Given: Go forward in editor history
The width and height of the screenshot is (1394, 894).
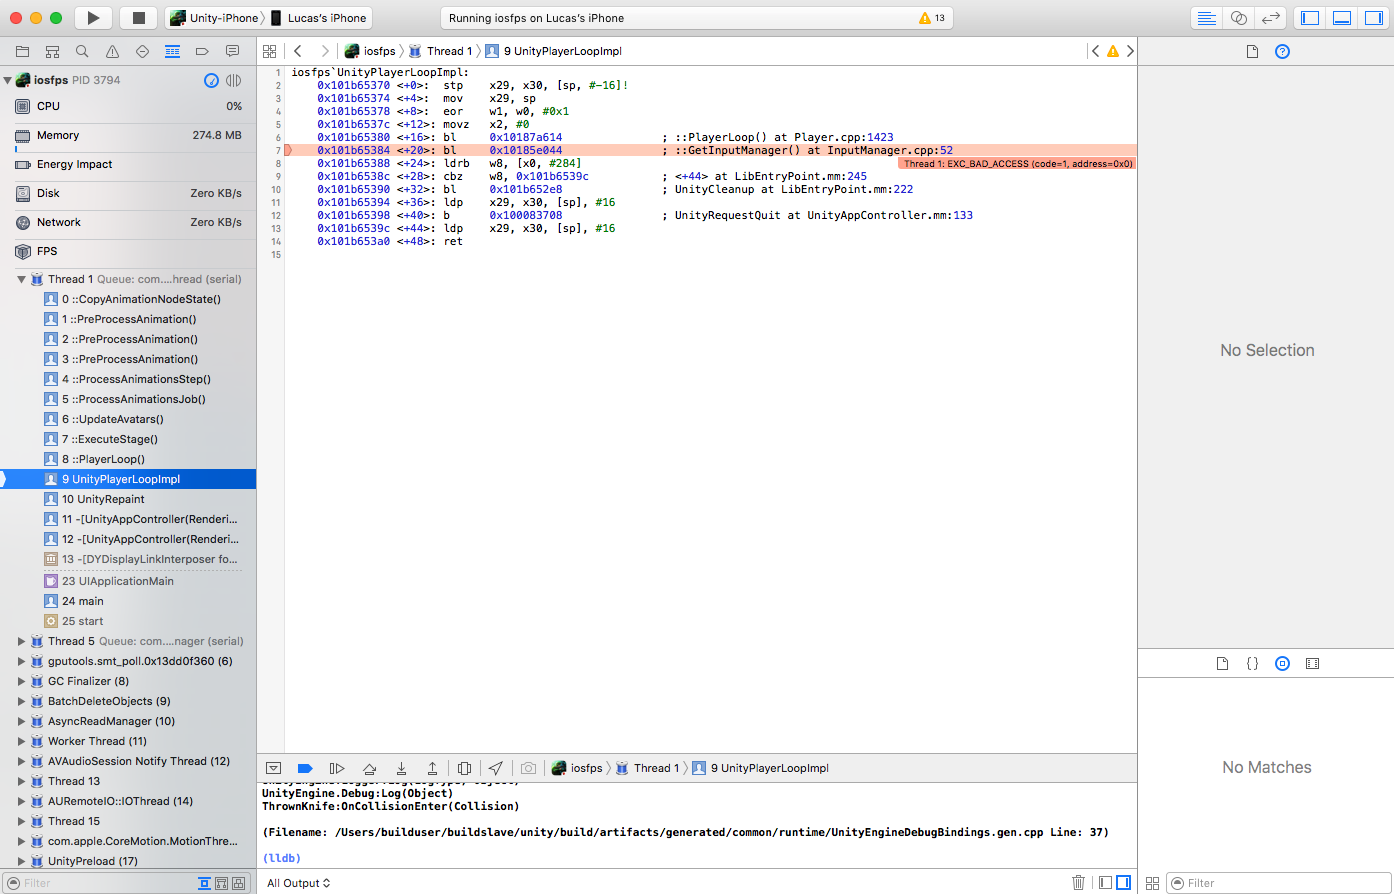Looking at the screenshot, I should click(x=324, y=51).
